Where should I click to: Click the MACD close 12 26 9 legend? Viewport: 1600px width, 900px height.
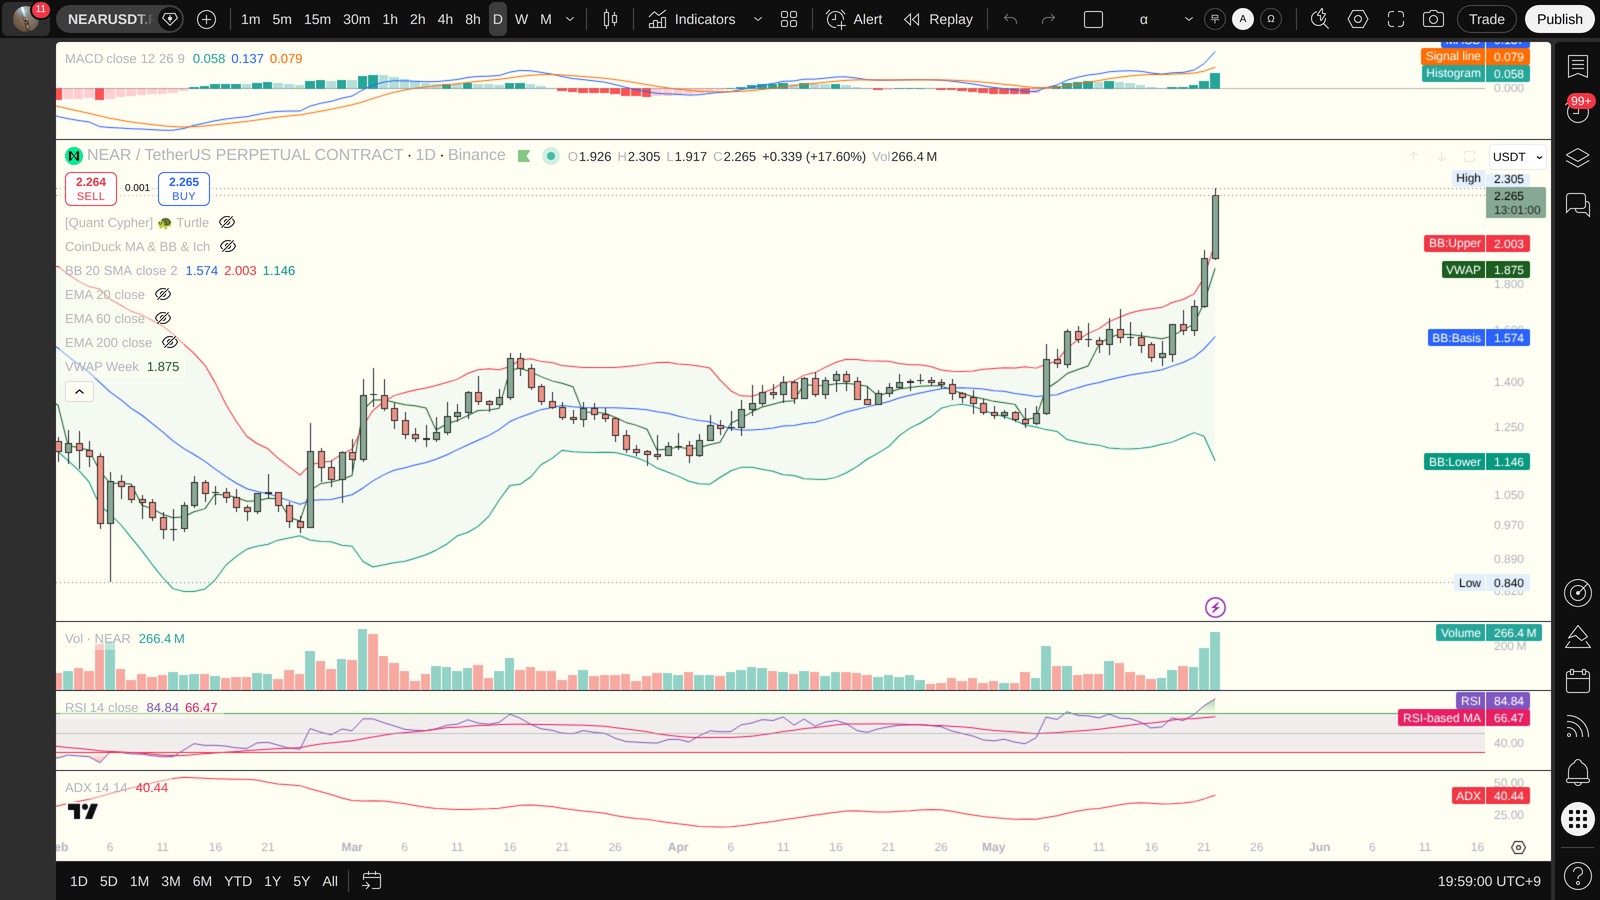[x=125, y=59]
